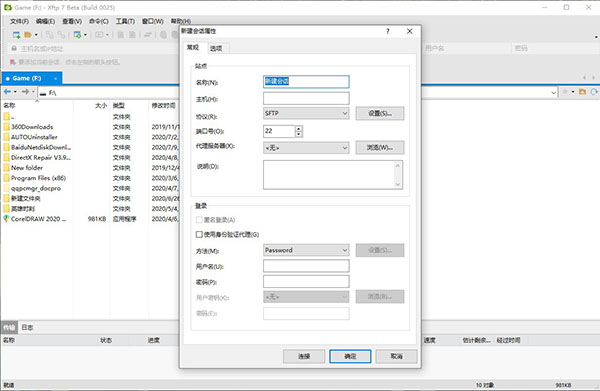The width and height of the screenshot is (600, 391).
Task: Open the Password method dropdown
Action: pos(306,250)
